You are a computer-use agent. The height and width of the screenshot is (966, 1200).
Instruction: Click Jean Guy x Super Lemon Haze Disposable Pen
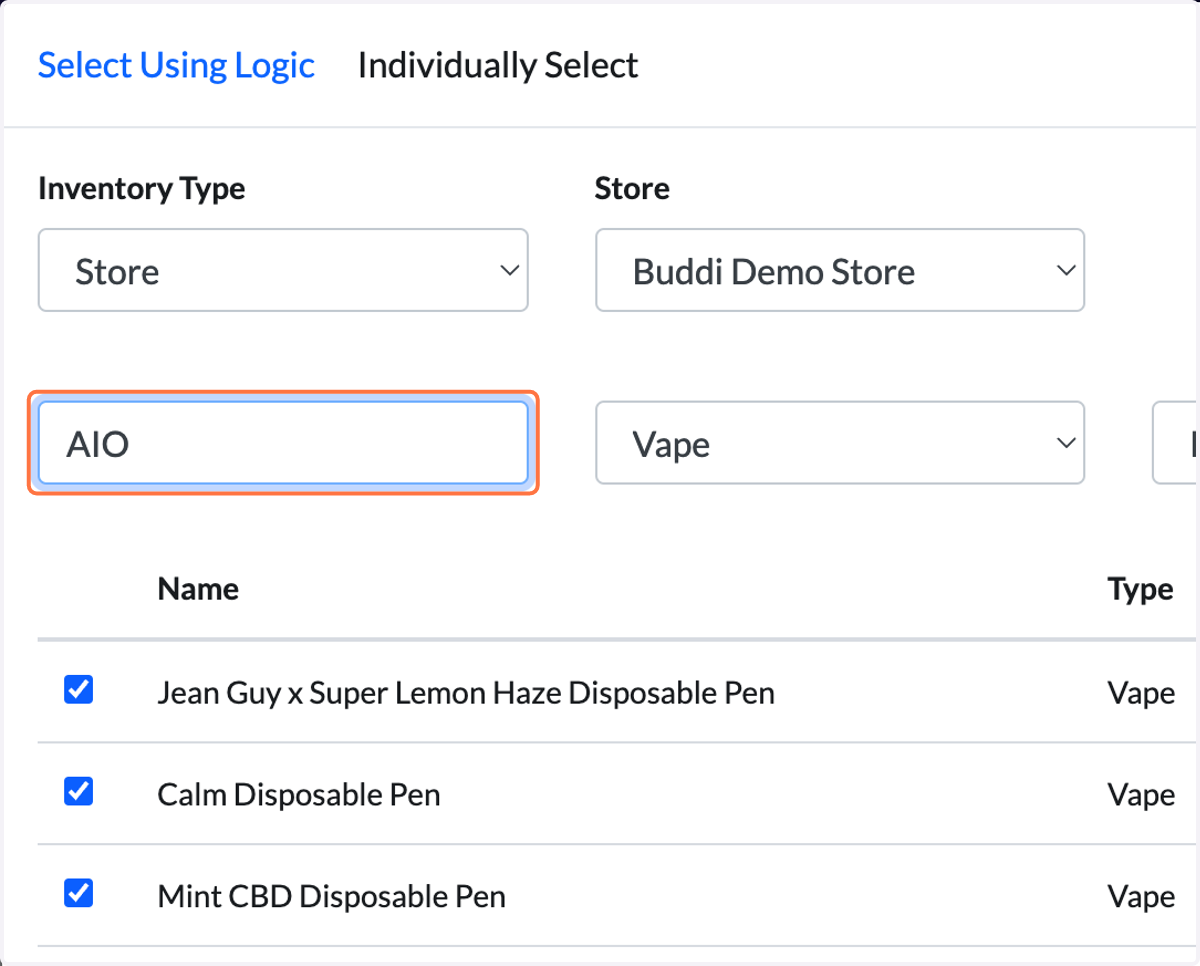click(x=466, y=692)
